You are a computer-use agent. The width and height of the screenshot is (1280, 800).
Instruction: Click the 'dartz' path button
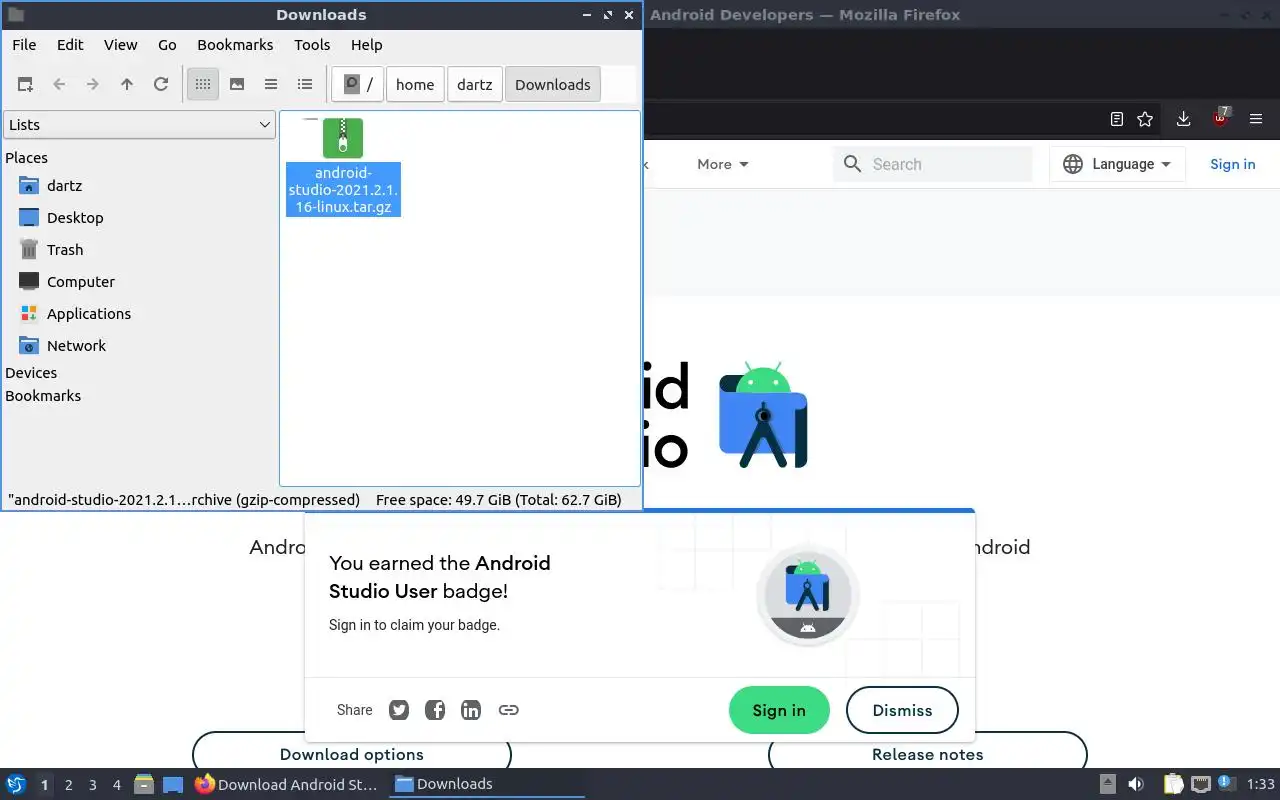click(x=475, y=85)
